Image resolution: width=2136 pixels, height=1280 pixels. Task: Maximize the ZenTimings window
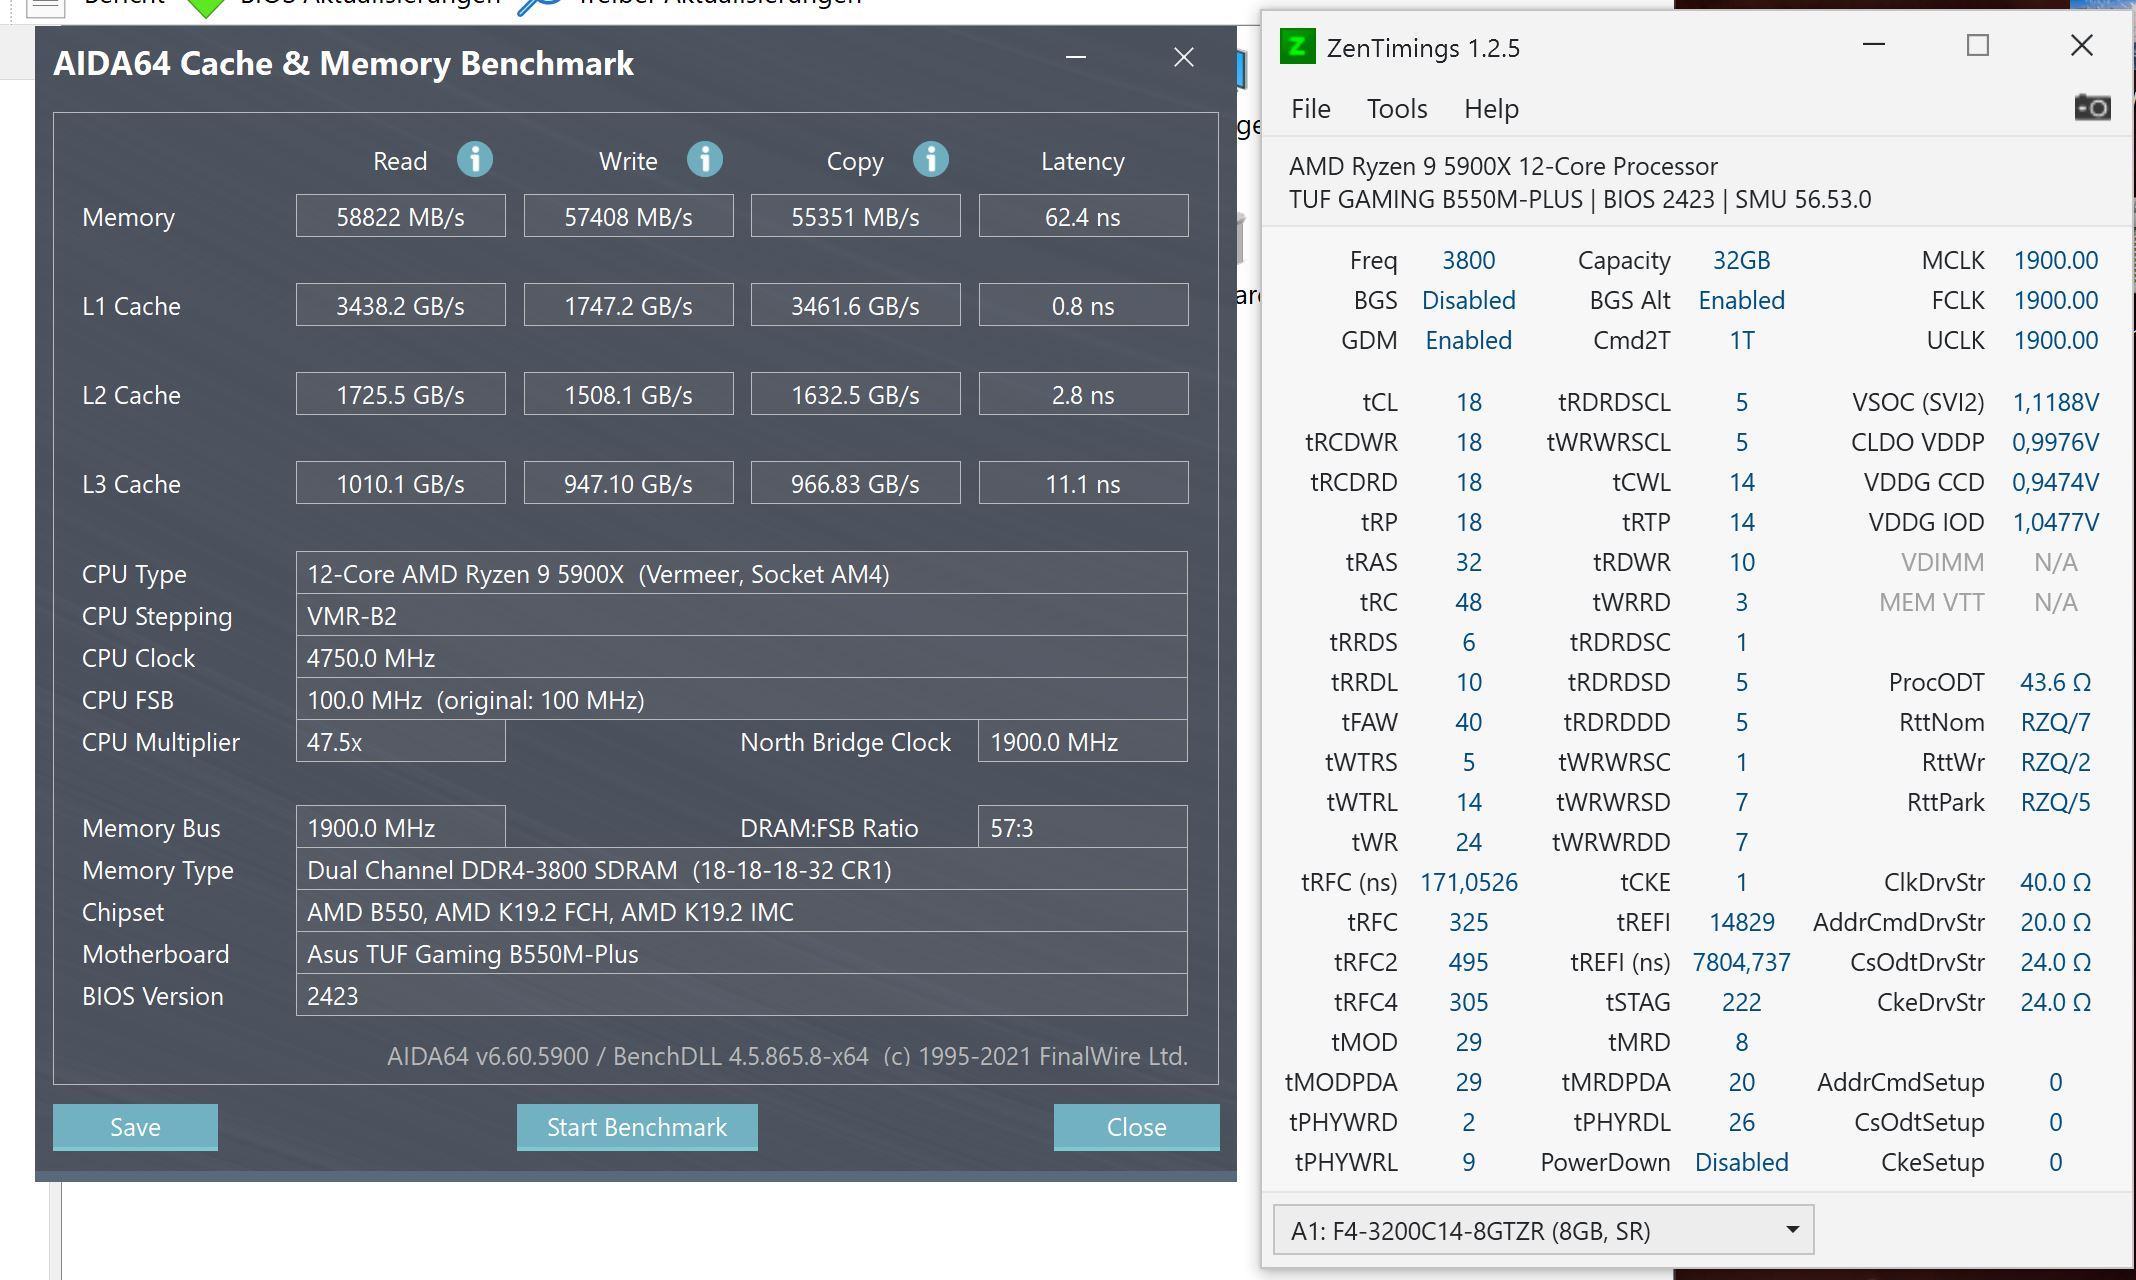pos(1978,45)
